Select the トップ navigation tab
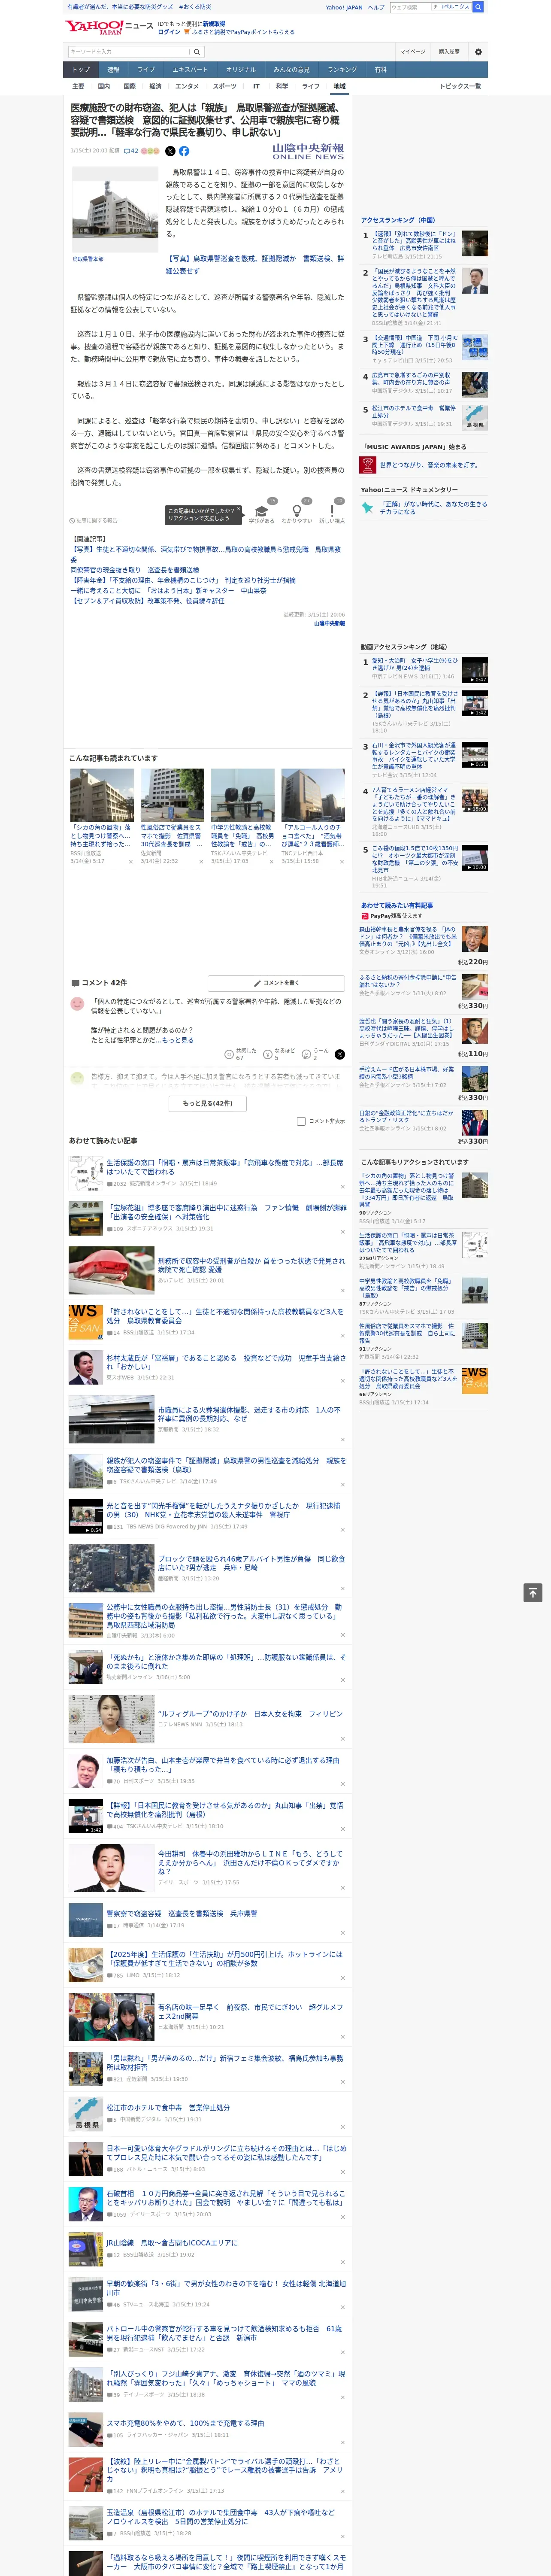This screenshot has height=2576, width=551. tap(81, 70)
